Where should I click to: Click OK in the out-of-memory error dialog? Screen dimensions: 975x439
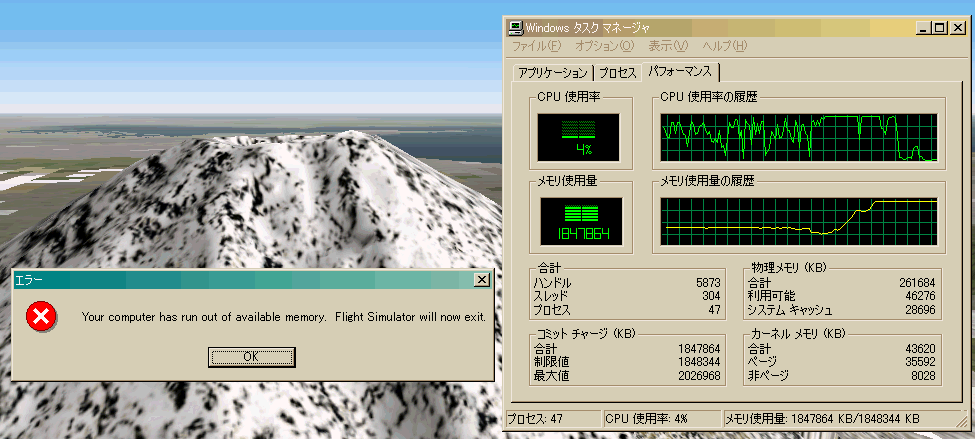point(250,356)
